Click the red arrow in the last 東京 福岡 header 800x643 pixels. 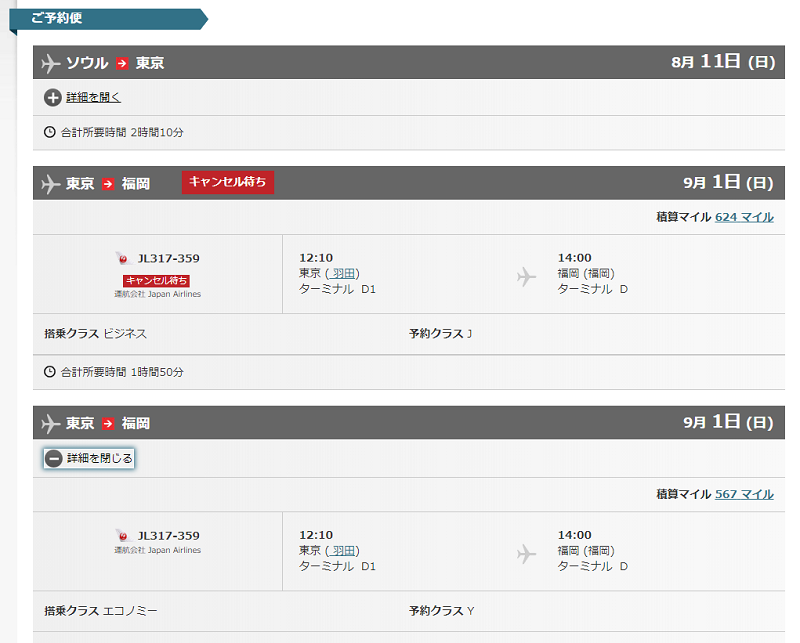pyautogui.click(x=108, y=424)
